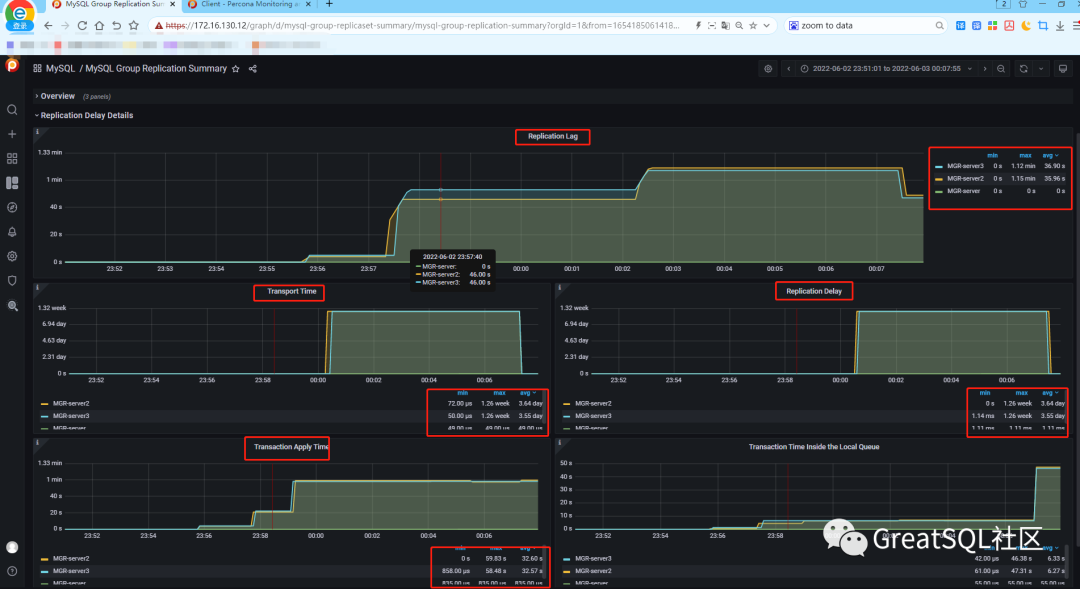Image resolution: width=1080 pixels, height=589 pixels.
Task: Zoom out the time range icon
Action: (1001, 69)
